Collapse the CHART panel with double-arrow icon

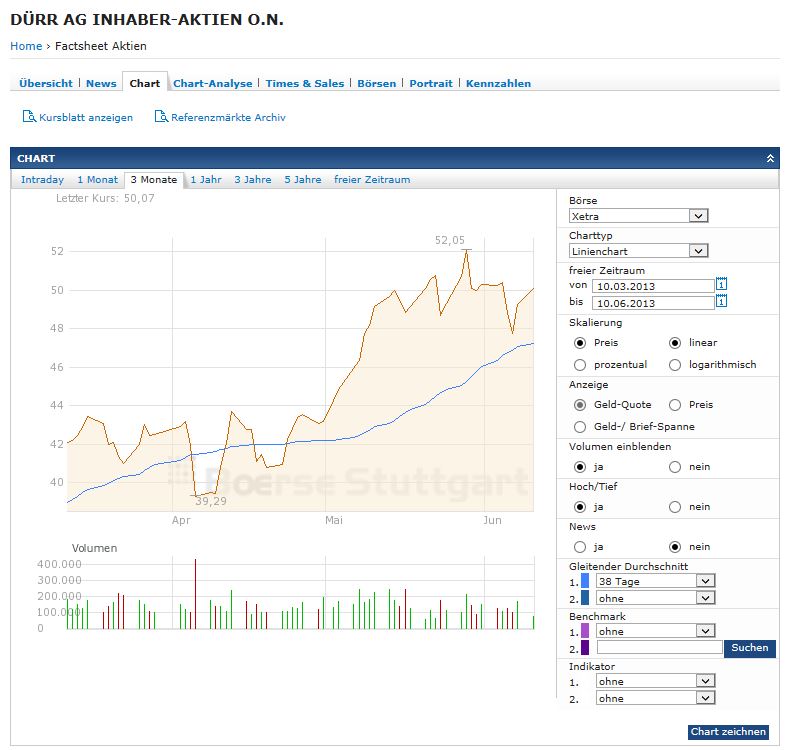[770, 159]
